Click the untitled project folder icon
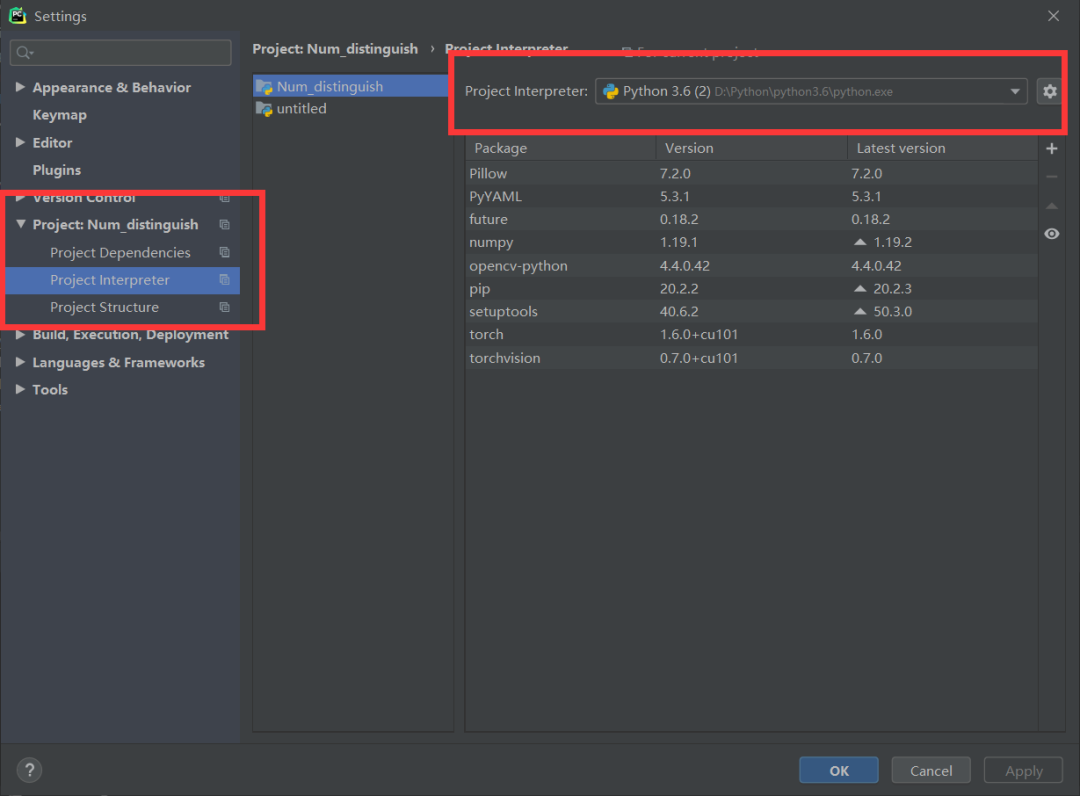The height and width of the screenshot is (796, 1080). (264, 109)
